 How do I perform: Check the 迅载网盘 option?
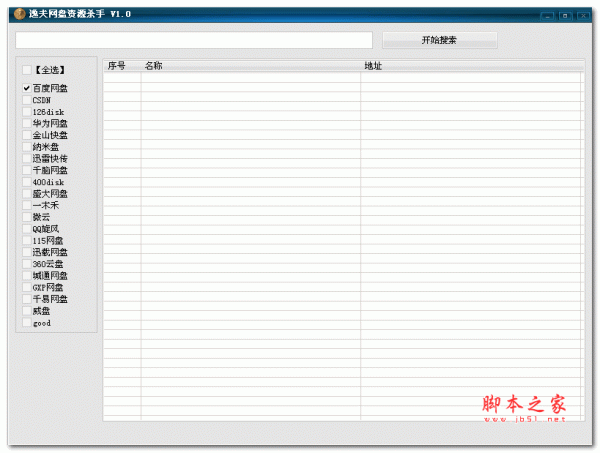(26, 252)
